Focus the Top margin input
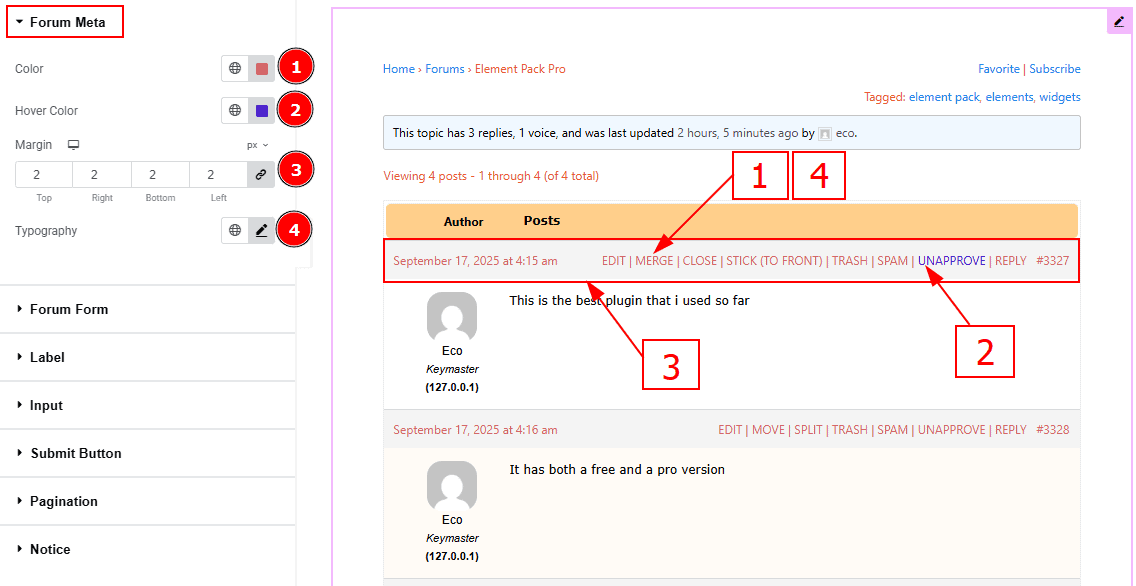 pyautogui.click(x=43, y=175)
